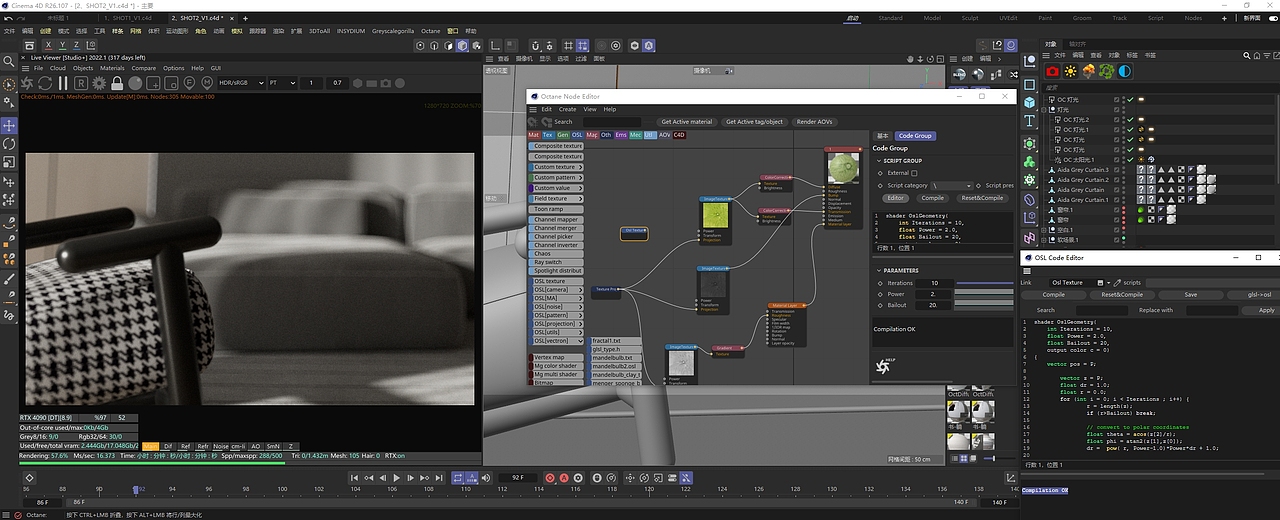Click the play button on timeline
The width and height of the screenshot is (1280, 520).
tap(396, 478)
